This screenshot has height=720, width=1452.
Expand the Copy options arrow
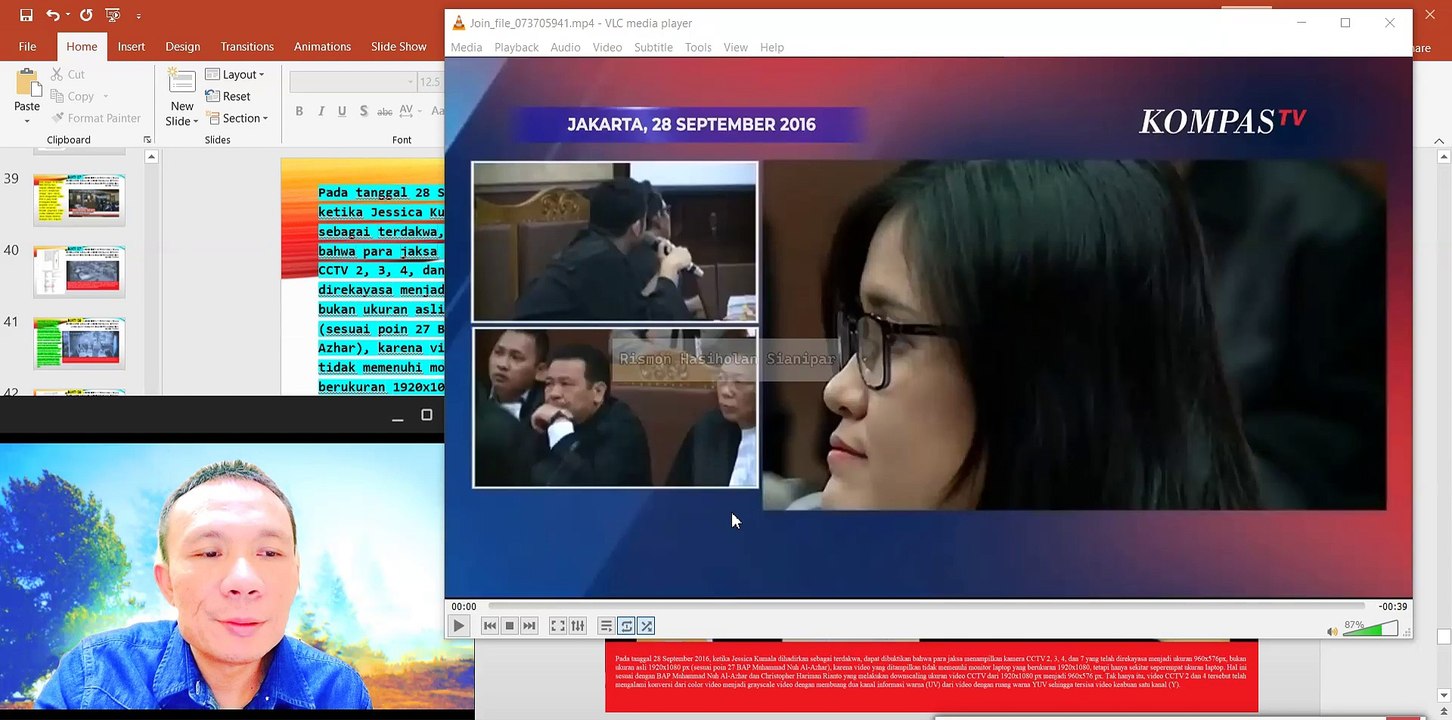(x=104, y=97)
